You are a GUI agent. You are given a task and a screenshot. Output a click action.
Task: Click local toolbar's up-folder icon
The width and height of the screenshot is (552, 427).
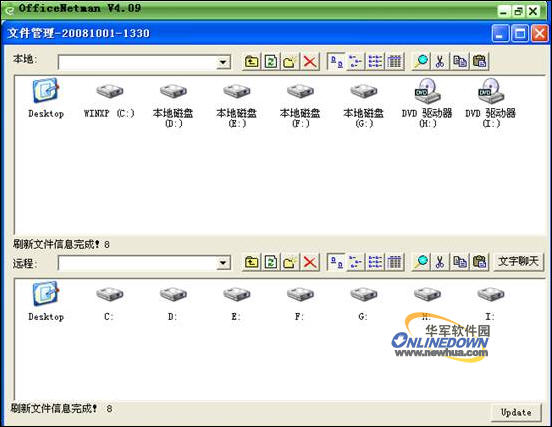click(251, 62)
